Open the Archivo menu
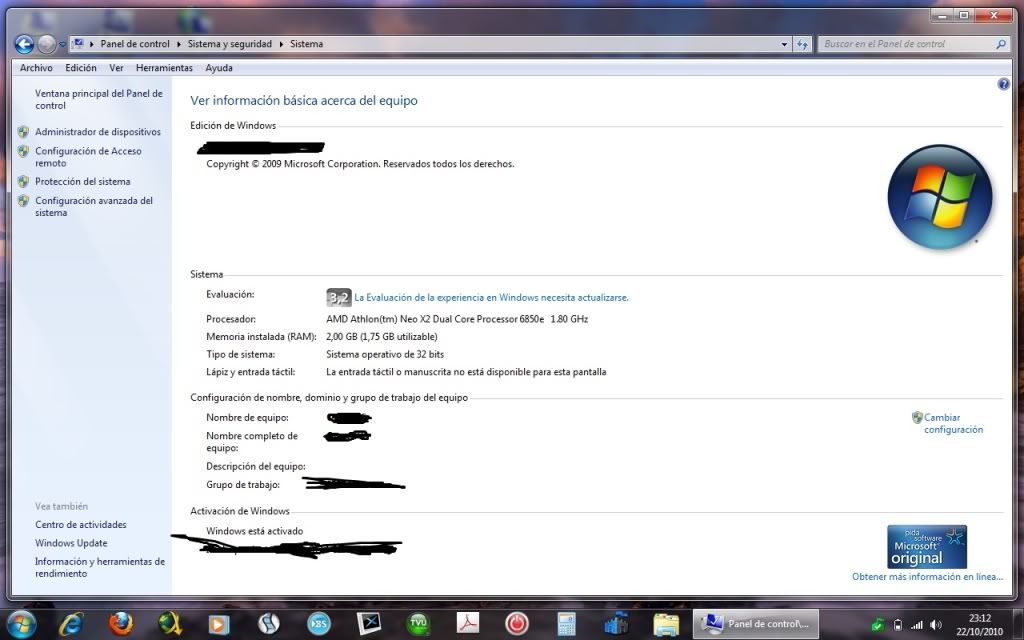The height and width of the screenshot is (640, 1024). click(36, 68)
